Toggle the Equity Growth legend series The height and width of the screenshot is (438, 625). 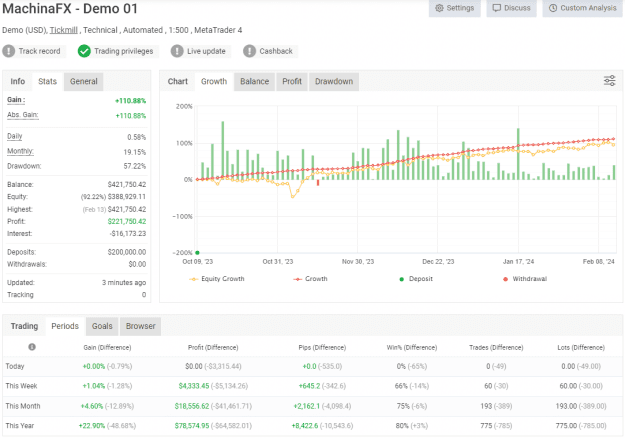217,279
